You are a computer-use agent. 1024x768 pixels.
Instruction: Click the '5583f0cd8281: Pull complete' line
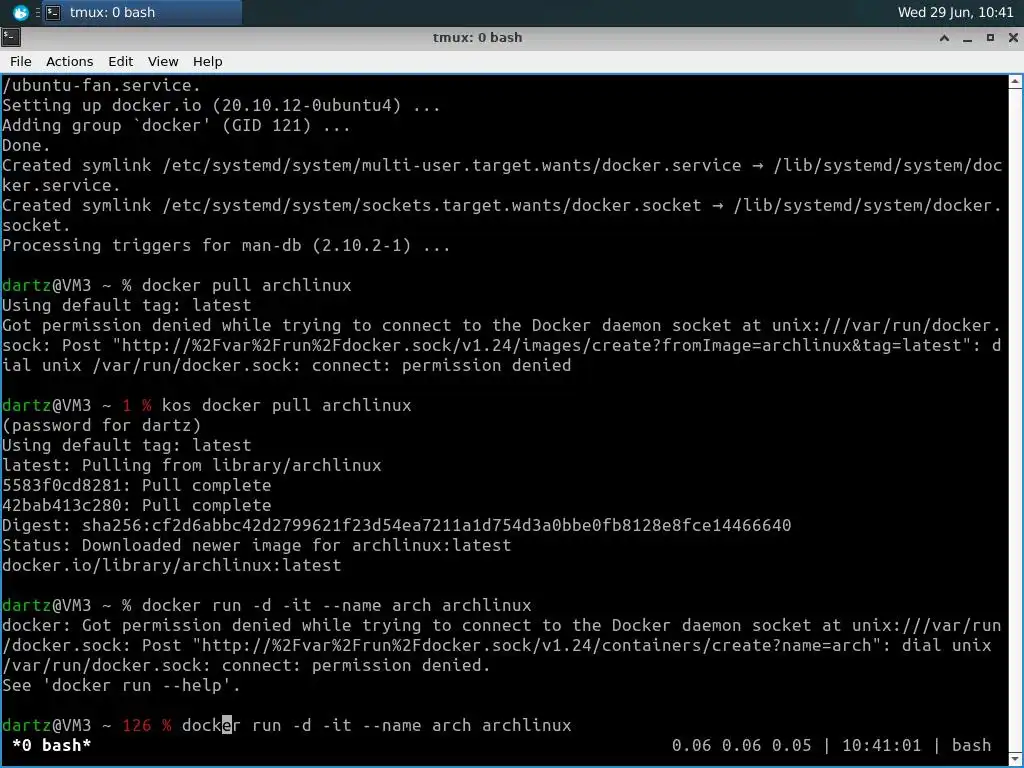pos(136,485)
